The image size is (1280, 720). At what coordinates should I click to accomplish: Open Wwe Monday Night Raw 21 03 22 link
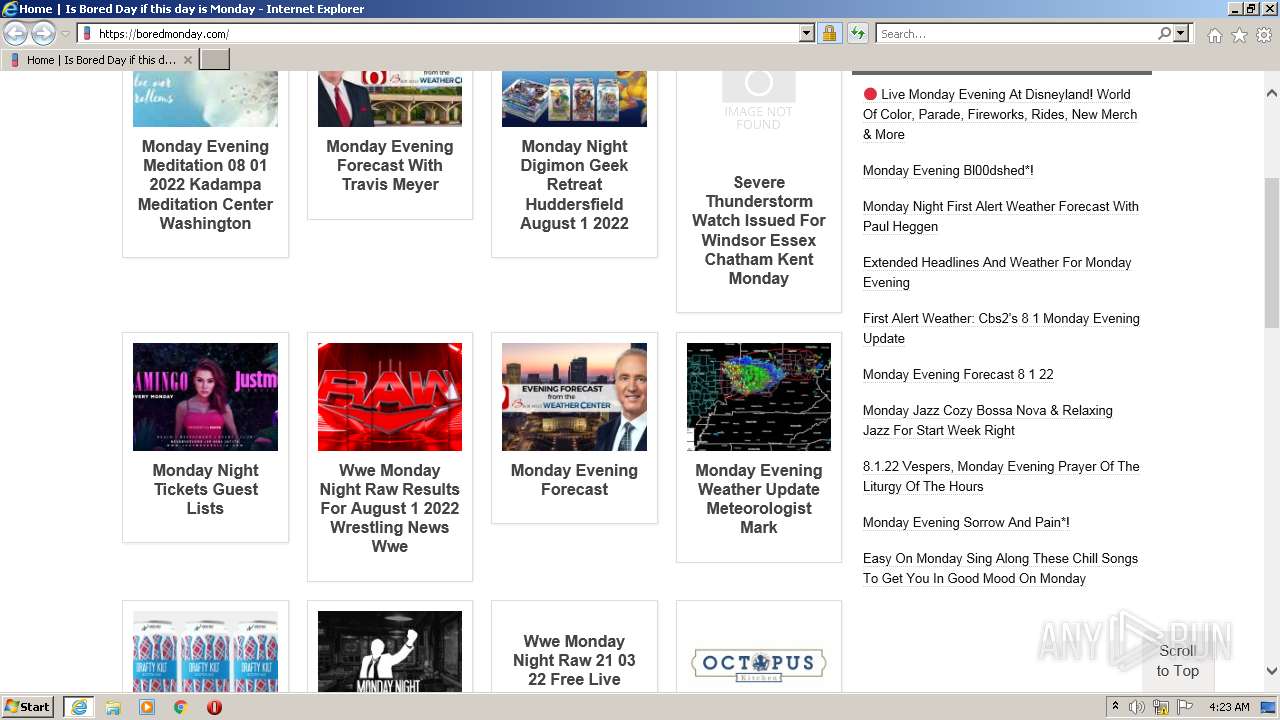[574, 660]
